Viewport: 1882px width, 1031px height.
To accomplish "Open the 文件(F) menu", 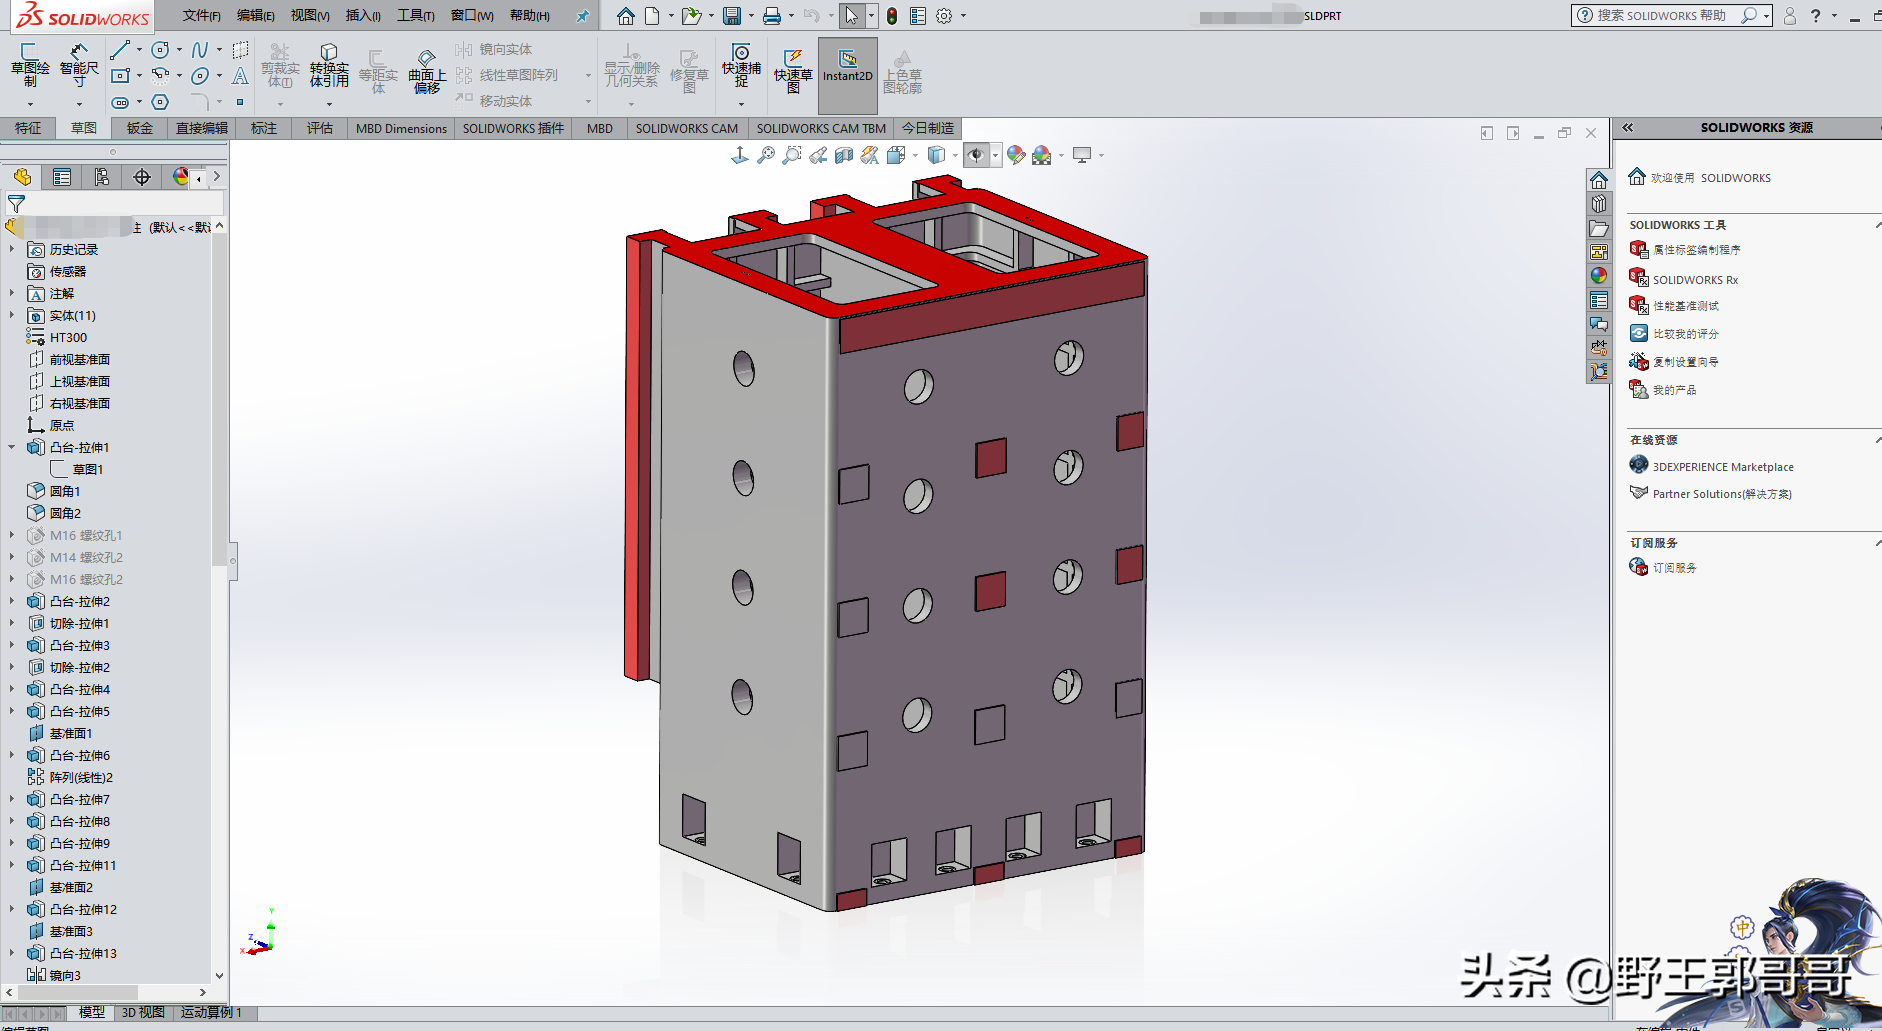I will pos(202,16).
